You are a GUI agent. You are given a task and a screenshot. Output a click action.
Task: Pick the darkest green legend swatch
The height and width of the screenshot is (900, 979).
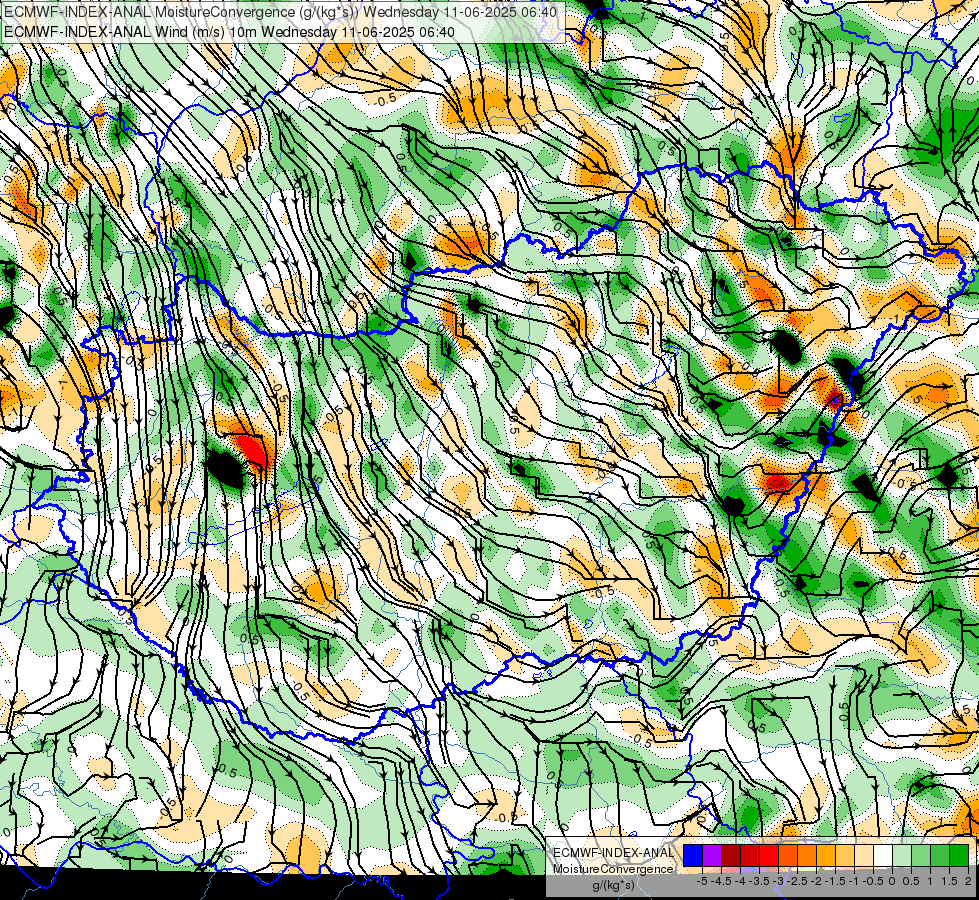point(959,855)
